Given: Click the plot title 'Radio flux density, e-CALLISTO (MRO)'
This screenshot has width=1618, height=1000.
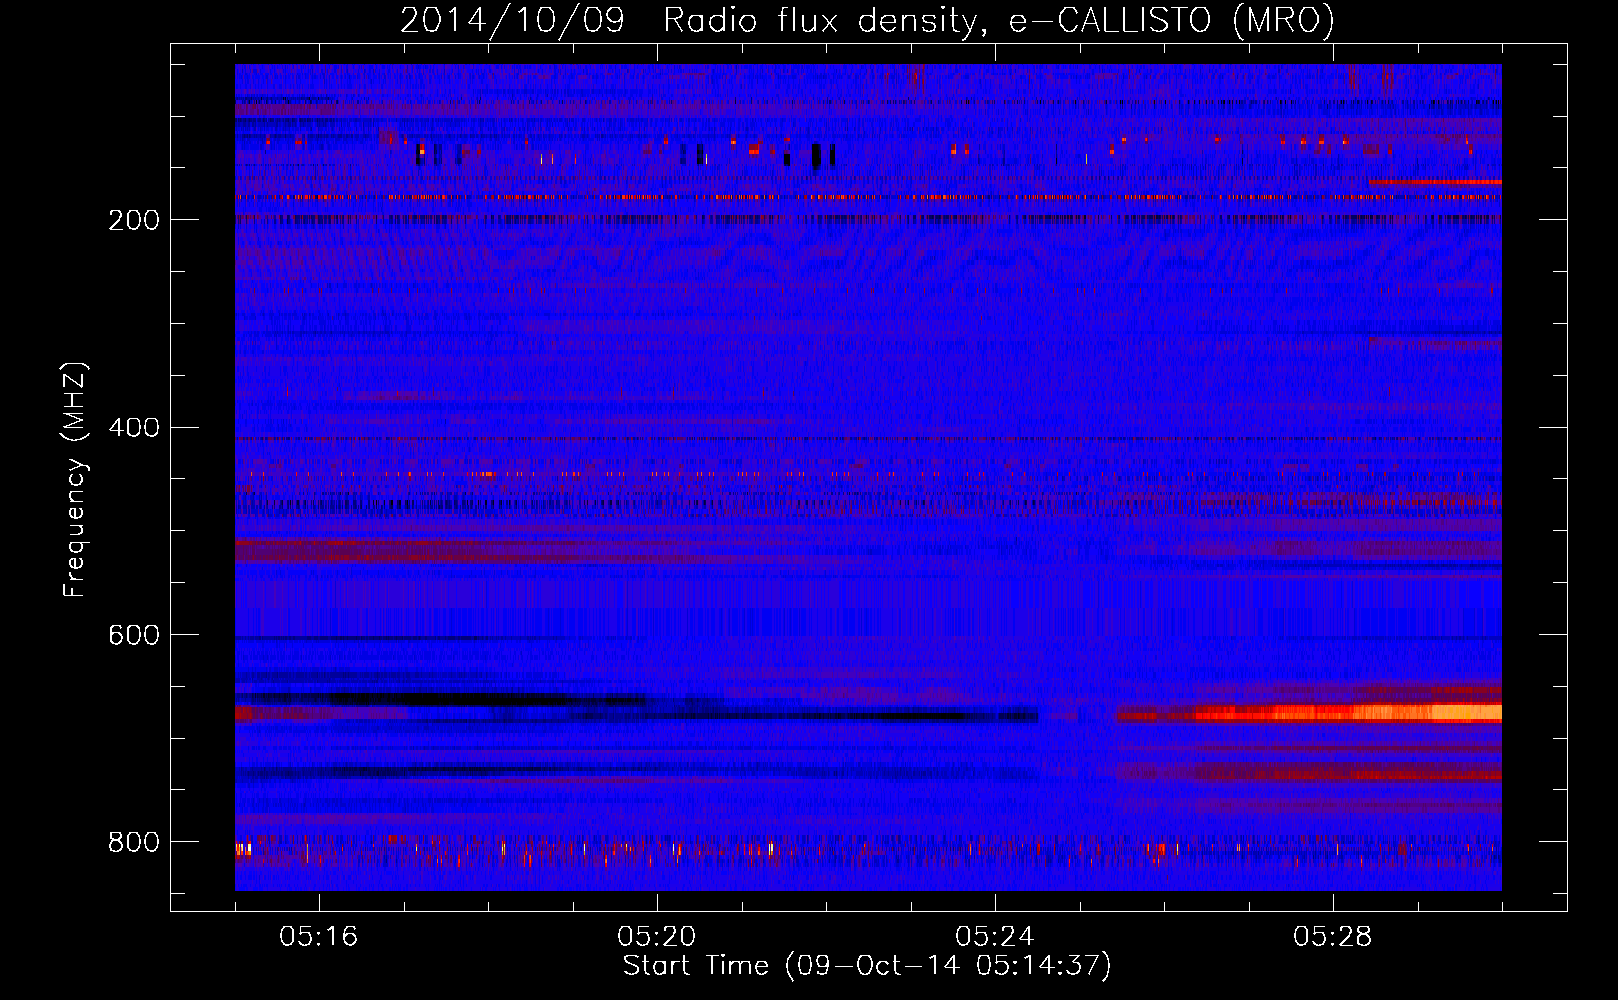Looking at the screenshot, I should (998, 21).
